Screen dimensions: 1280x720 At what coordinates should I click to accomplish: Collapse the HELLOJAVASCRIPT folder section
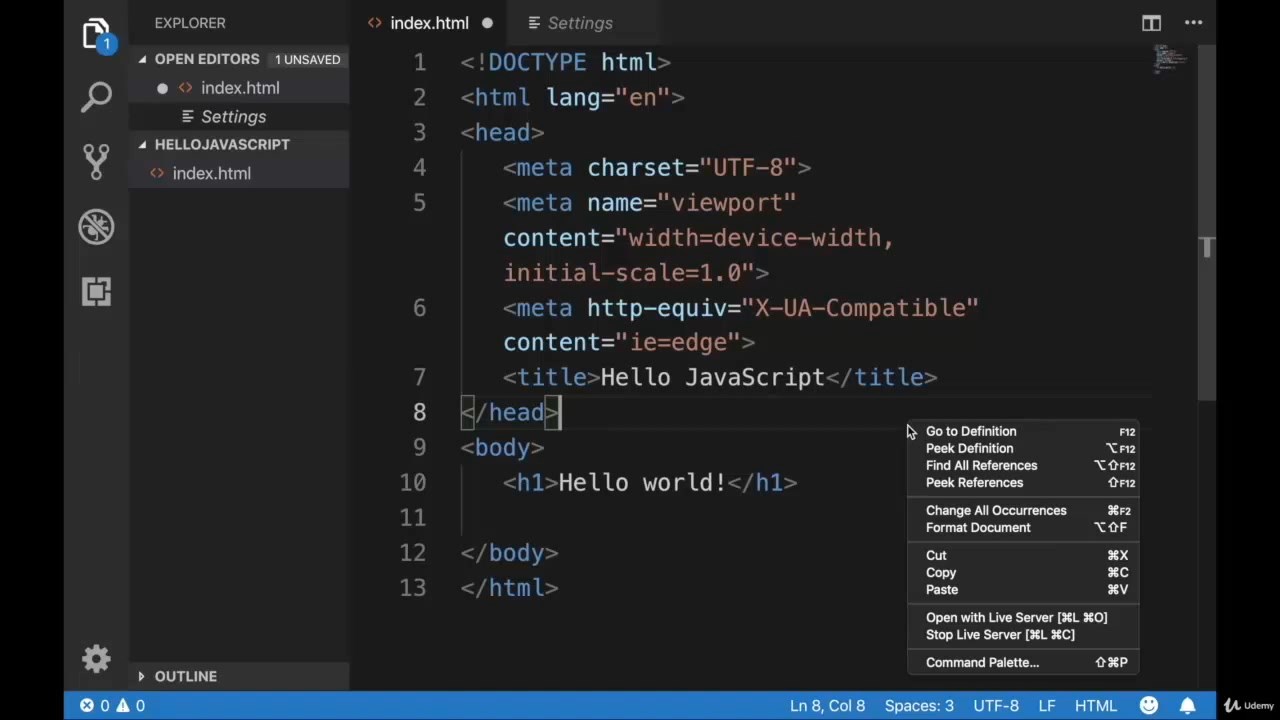click(x=143, y=144)
